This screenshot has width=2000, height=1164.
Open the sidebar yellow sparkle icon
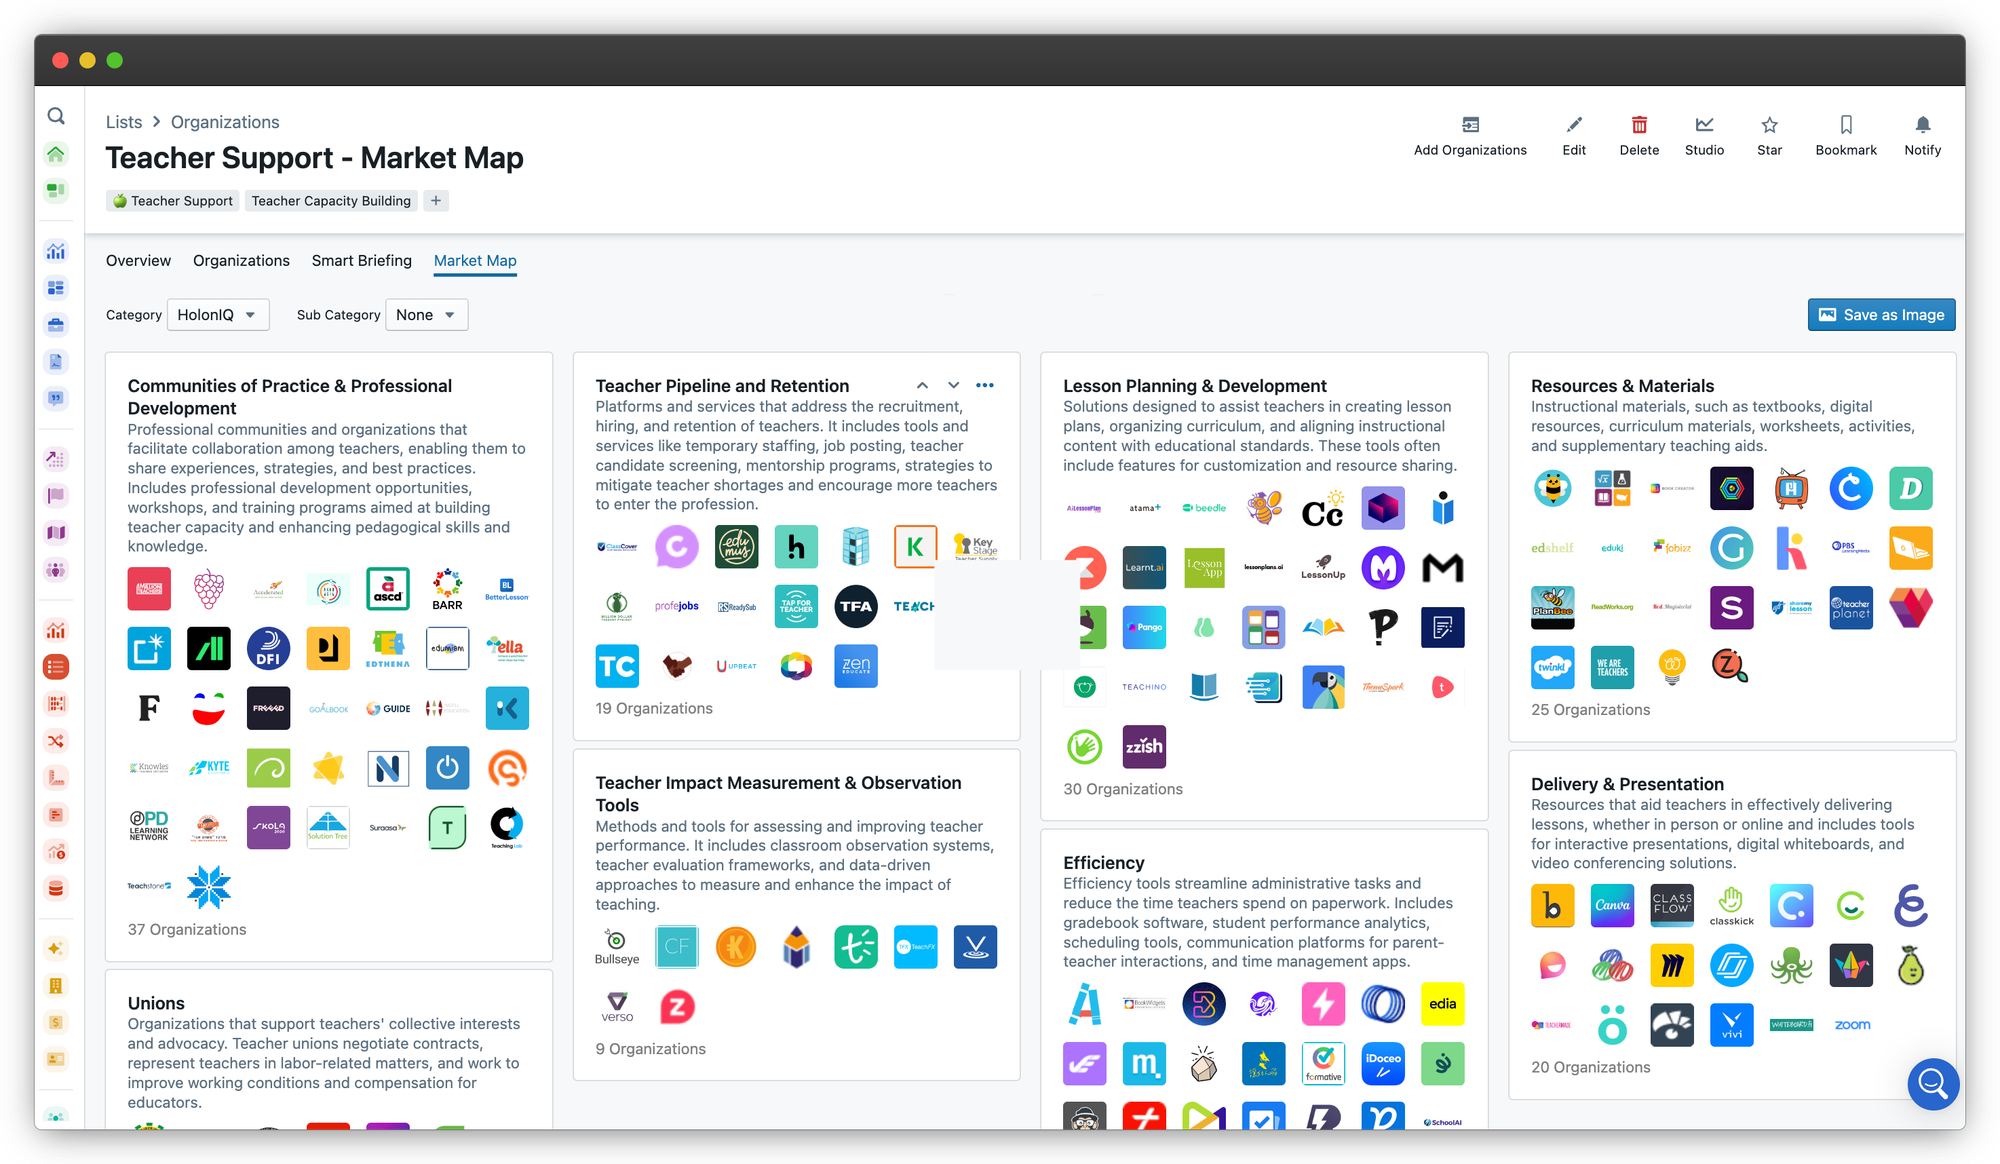[x=56, y=948]
